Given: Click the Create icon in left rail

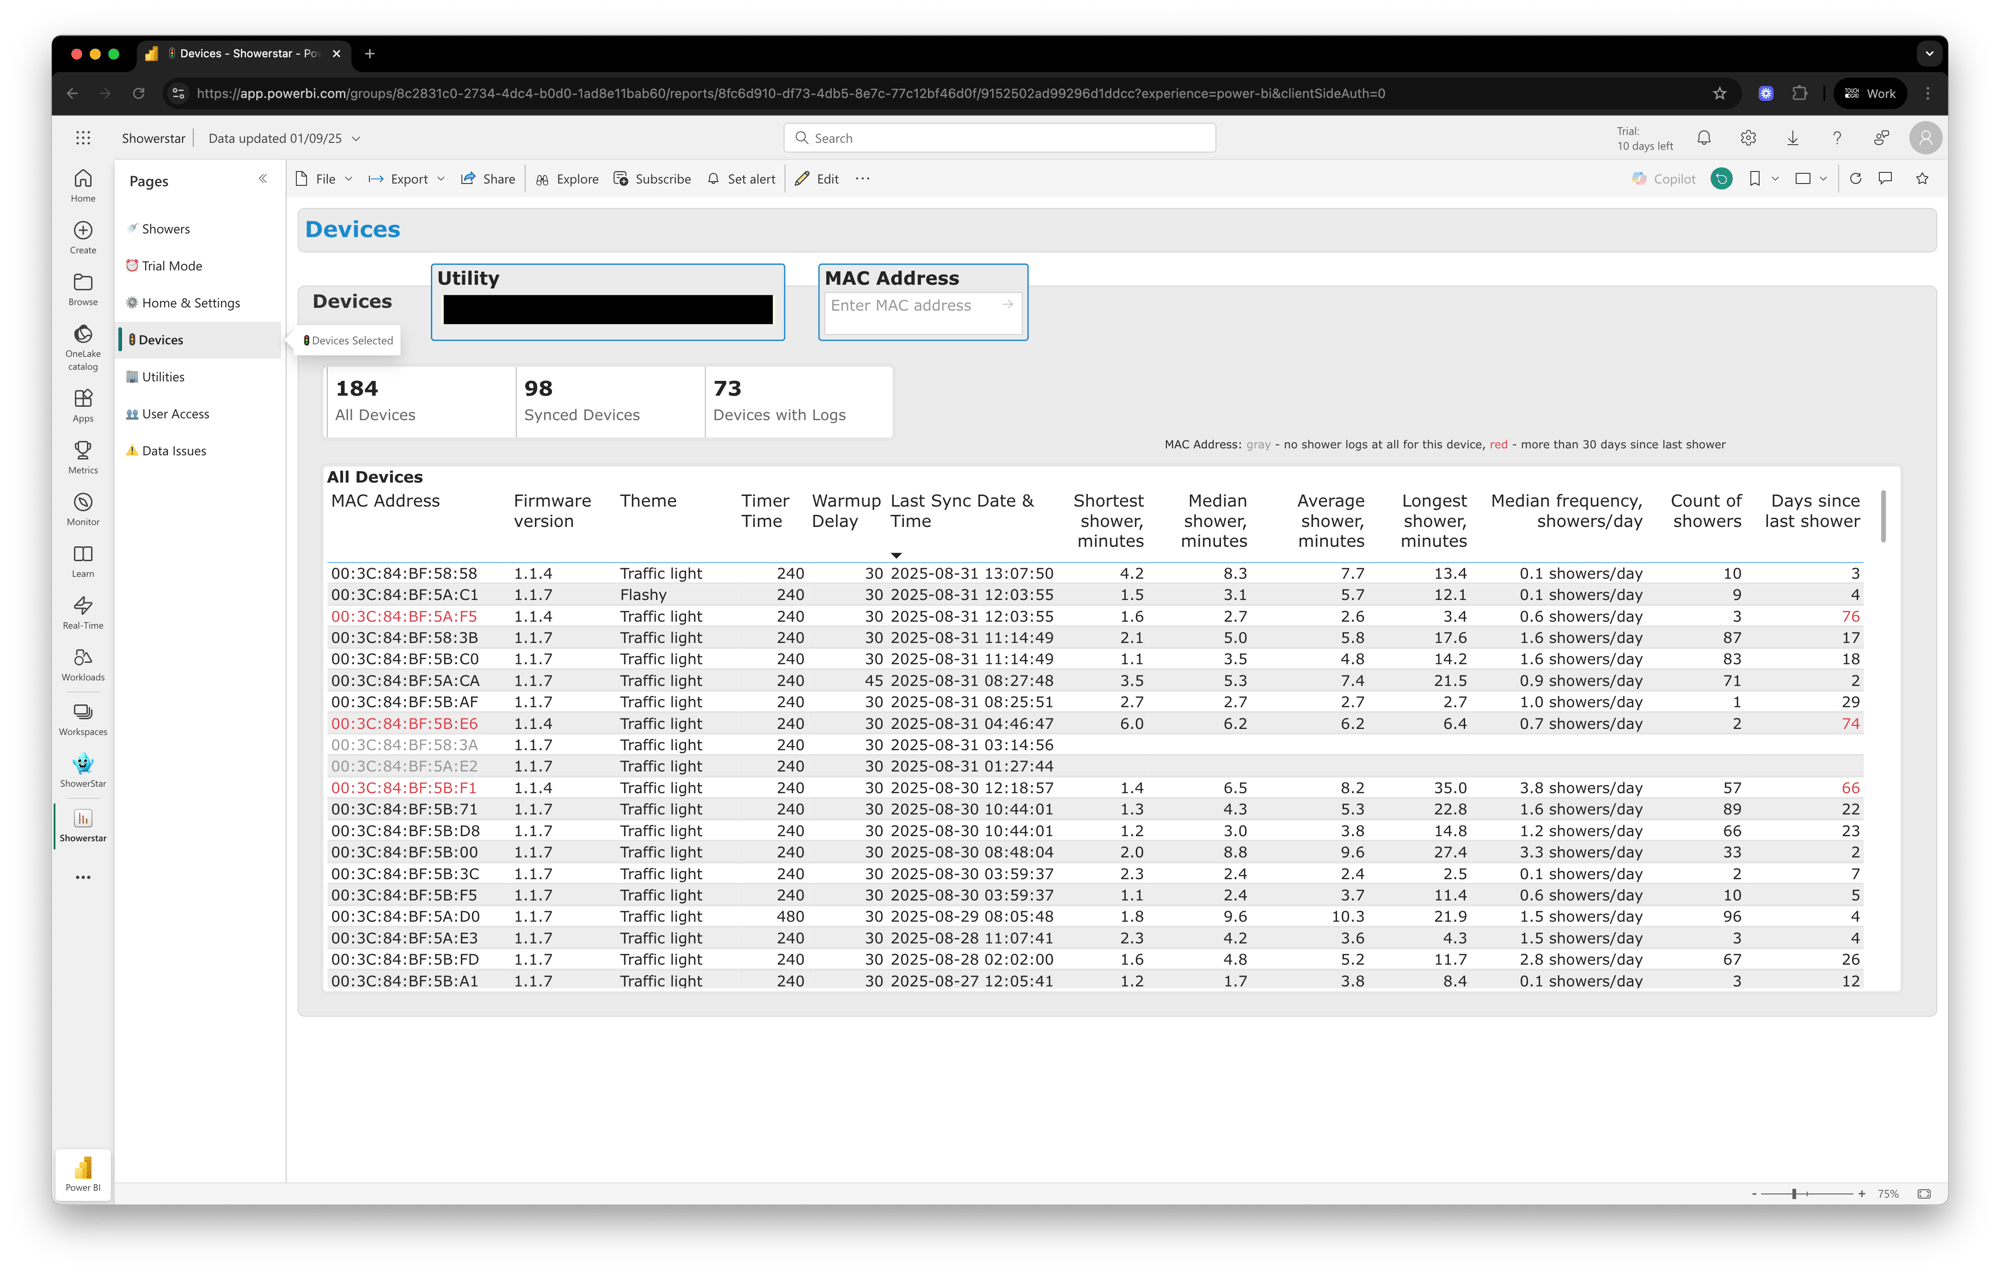Looking at the screenshot, I should (x=83, y=237).
